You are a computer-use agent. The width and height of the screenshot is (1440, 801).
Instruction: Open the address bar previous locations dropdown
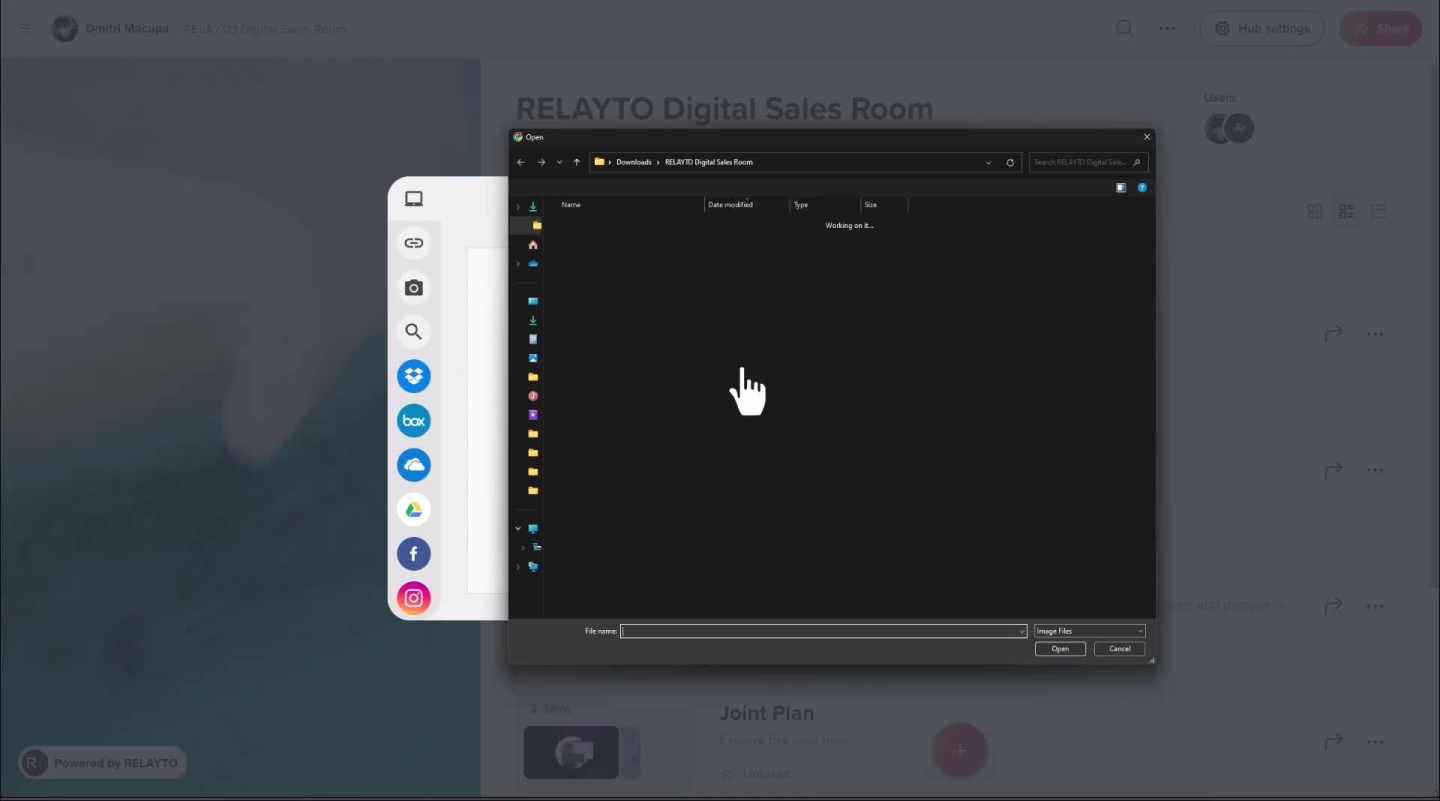click(x=988, y=162)
